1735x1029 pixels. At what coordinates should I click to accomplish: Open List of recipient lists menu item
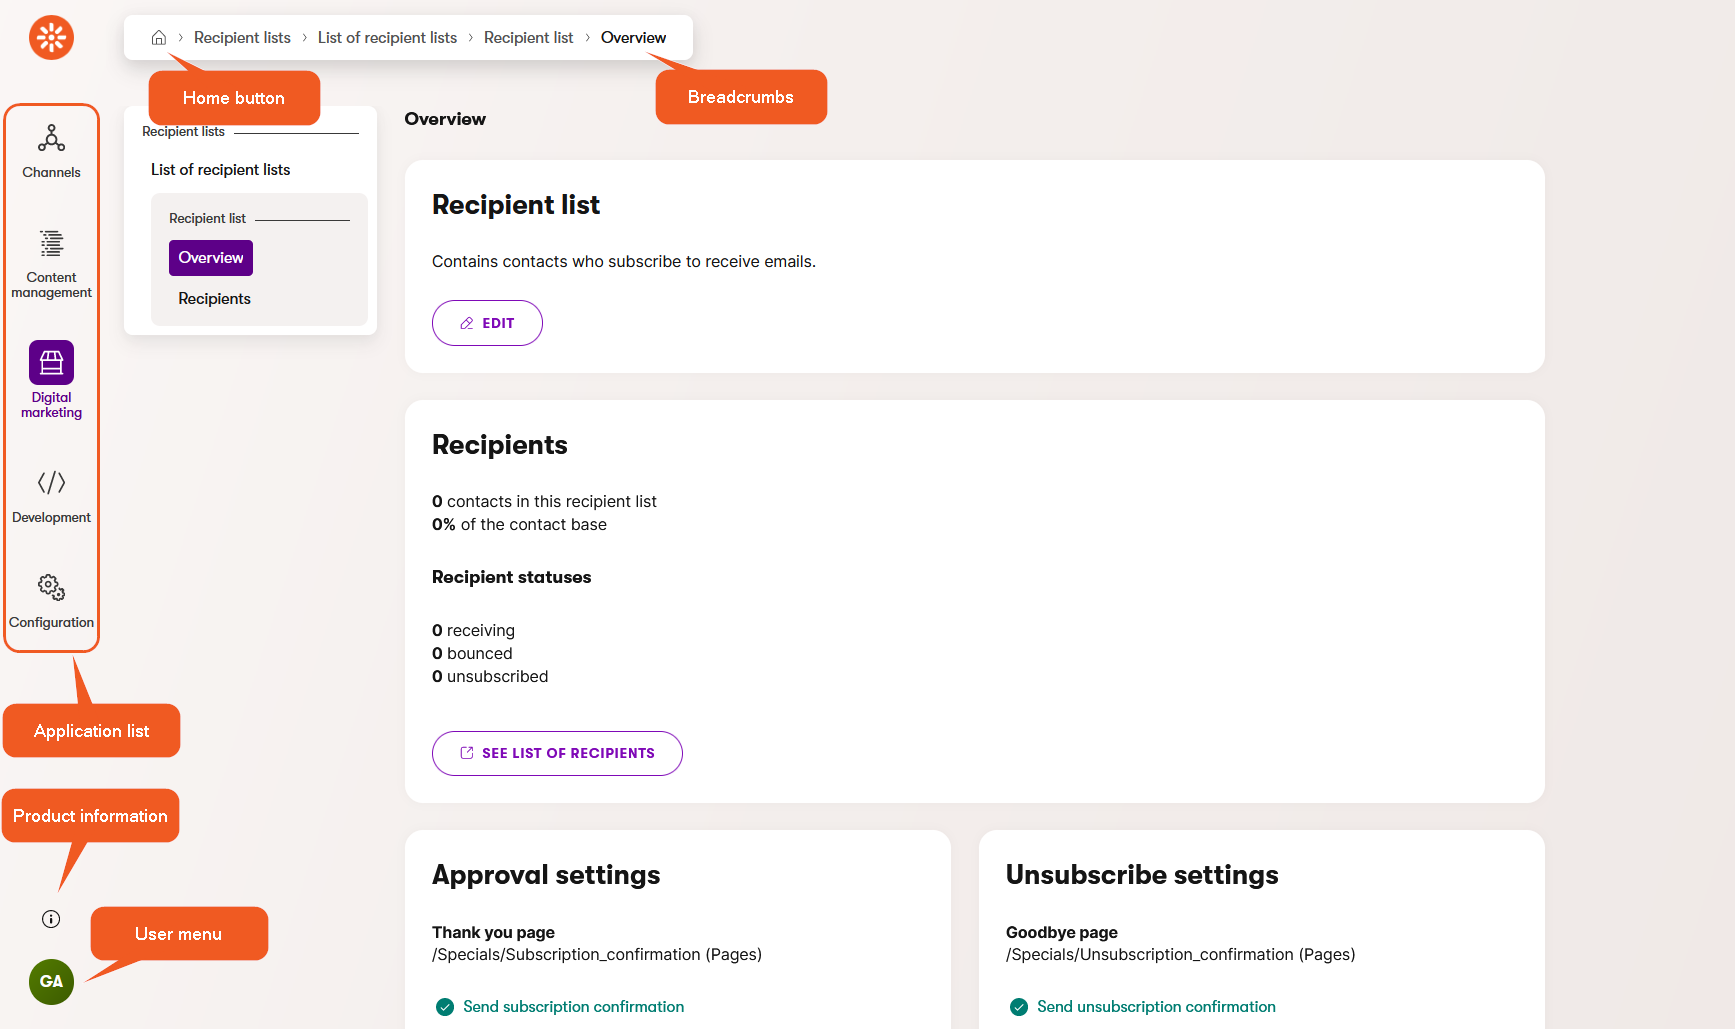220,170
